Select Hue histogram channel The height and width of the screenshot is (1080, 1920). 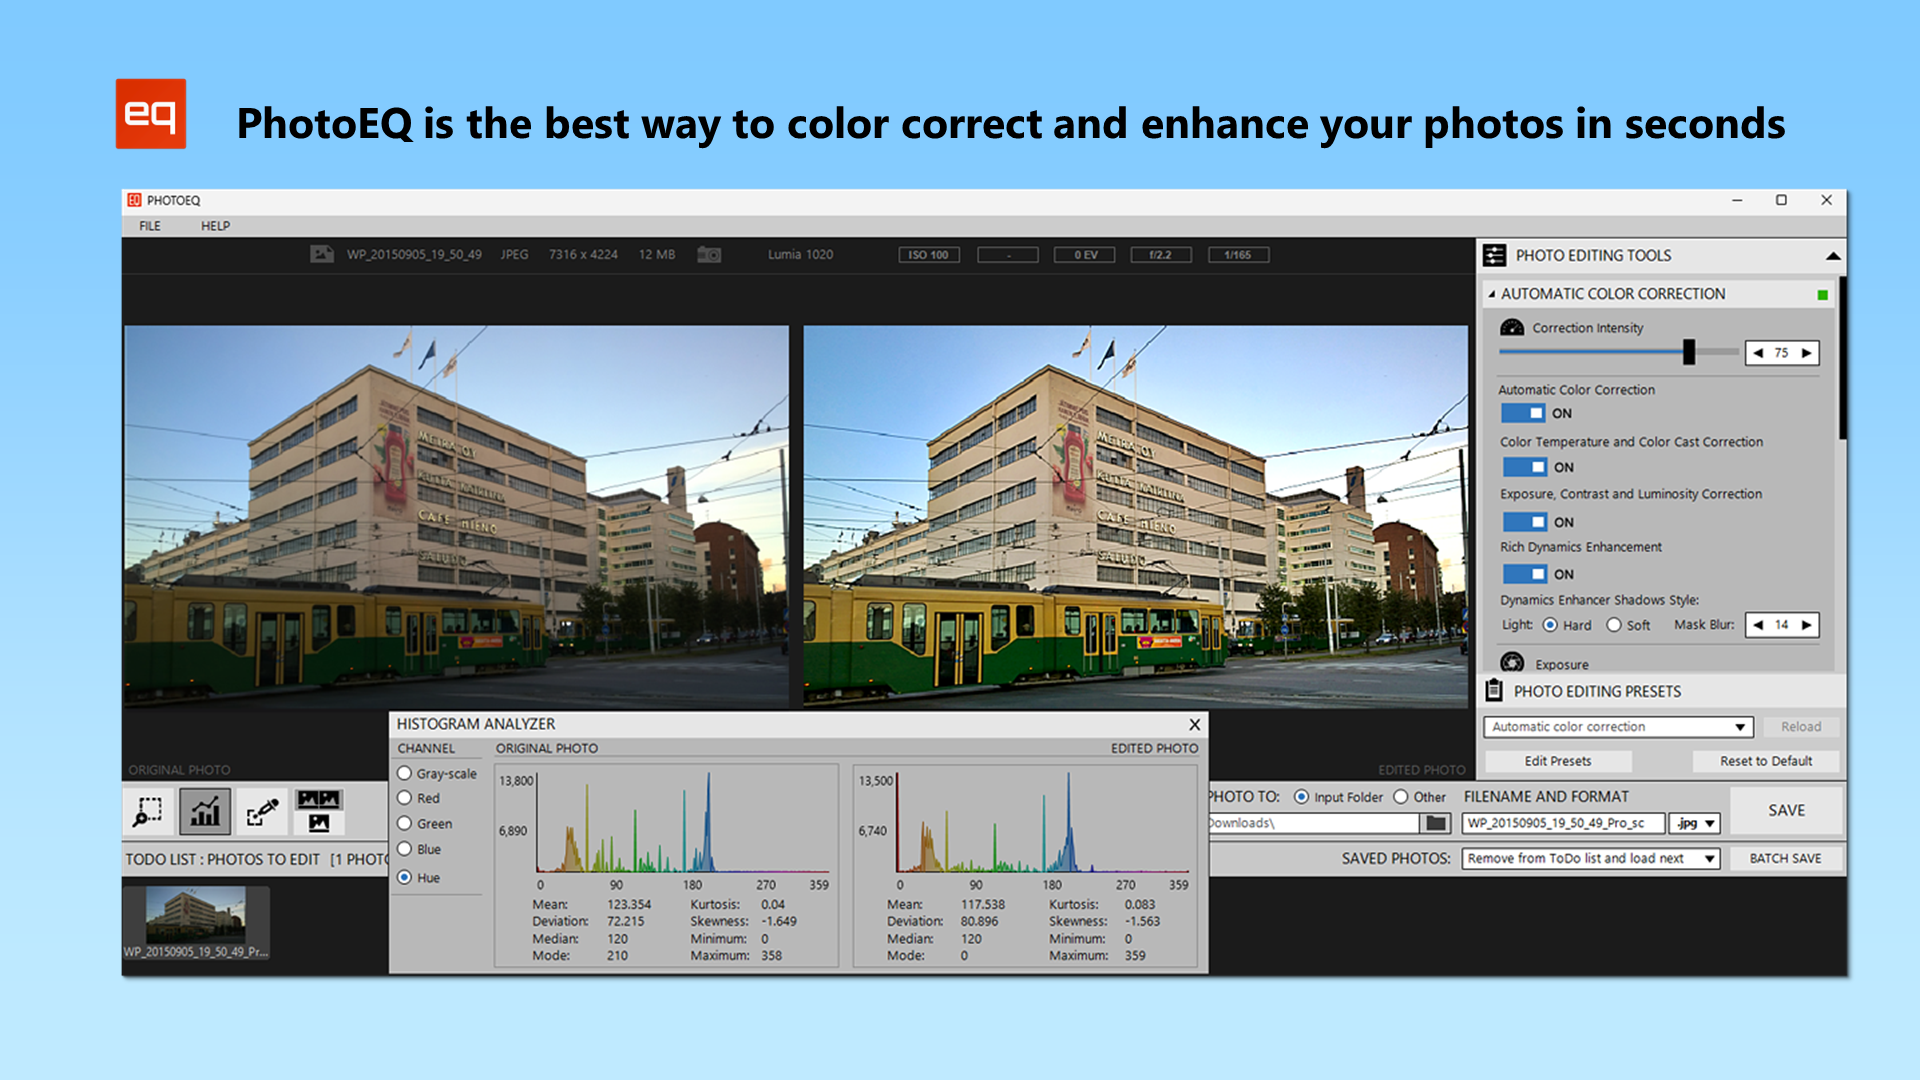click(405, 877)
